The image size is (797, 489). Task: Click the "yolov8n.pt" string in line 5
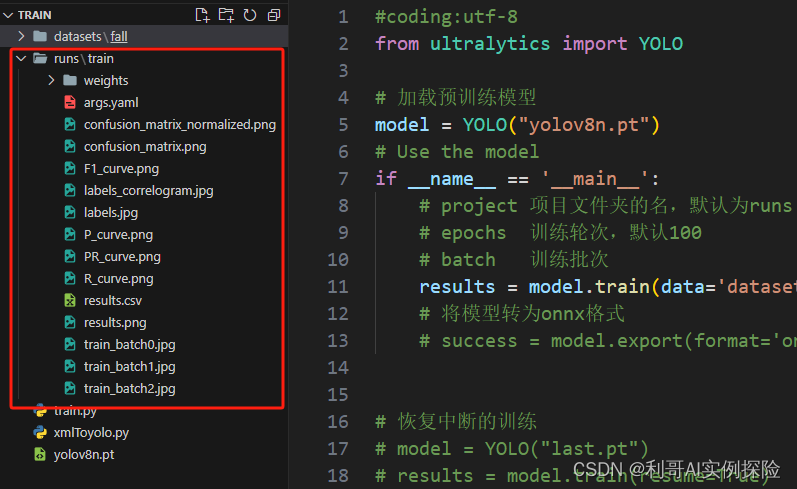coord(584,125)
